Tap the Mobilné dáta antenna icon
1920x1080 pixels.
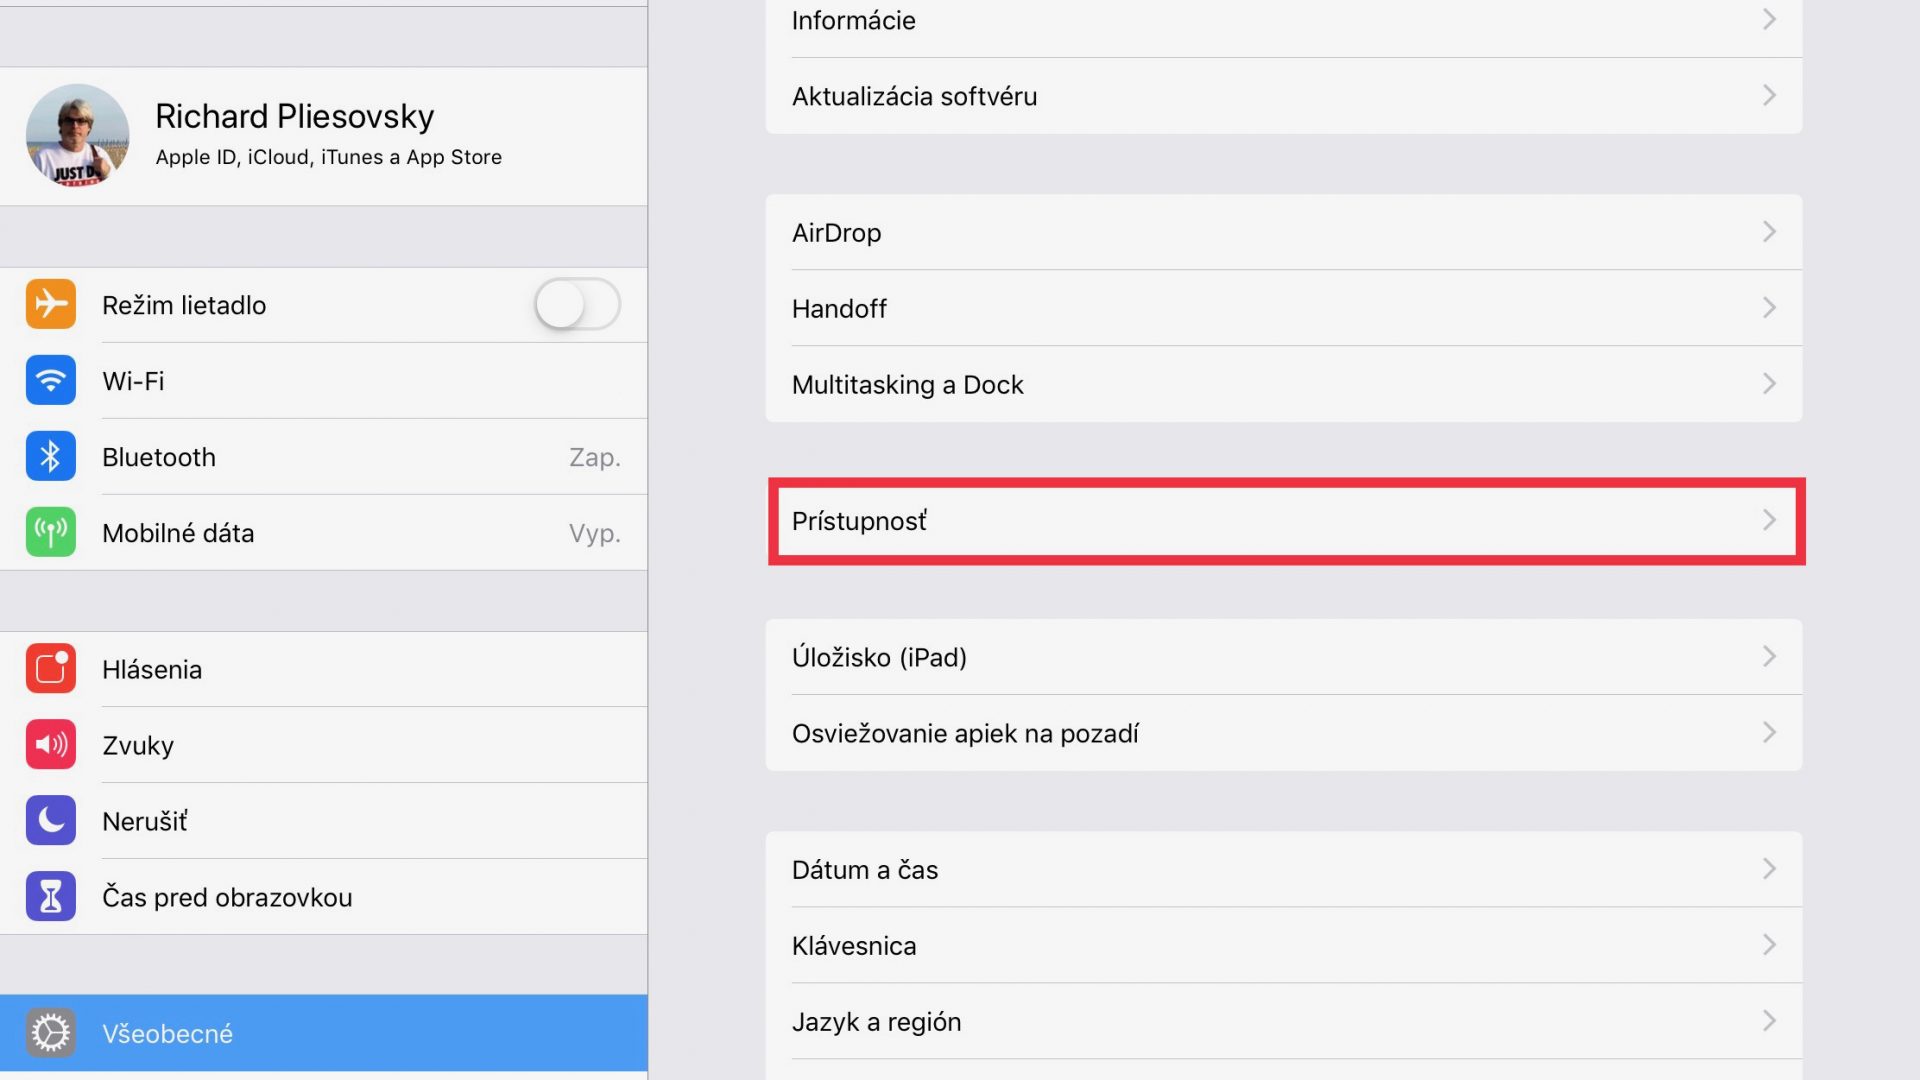(x=50, y=532)
